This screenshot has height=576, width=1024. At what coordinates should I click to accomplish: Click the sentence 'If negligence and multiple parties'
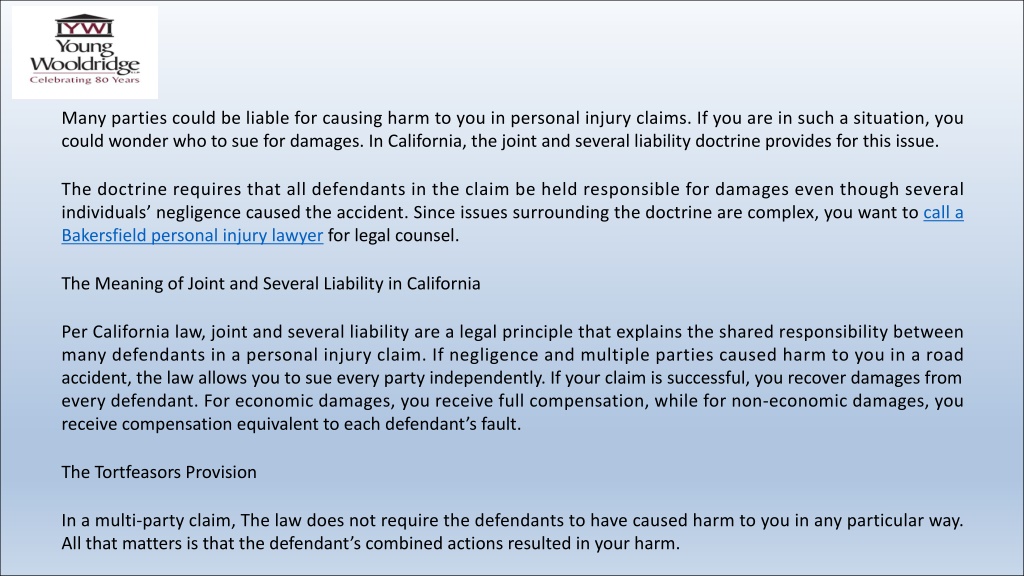[697, 355]
